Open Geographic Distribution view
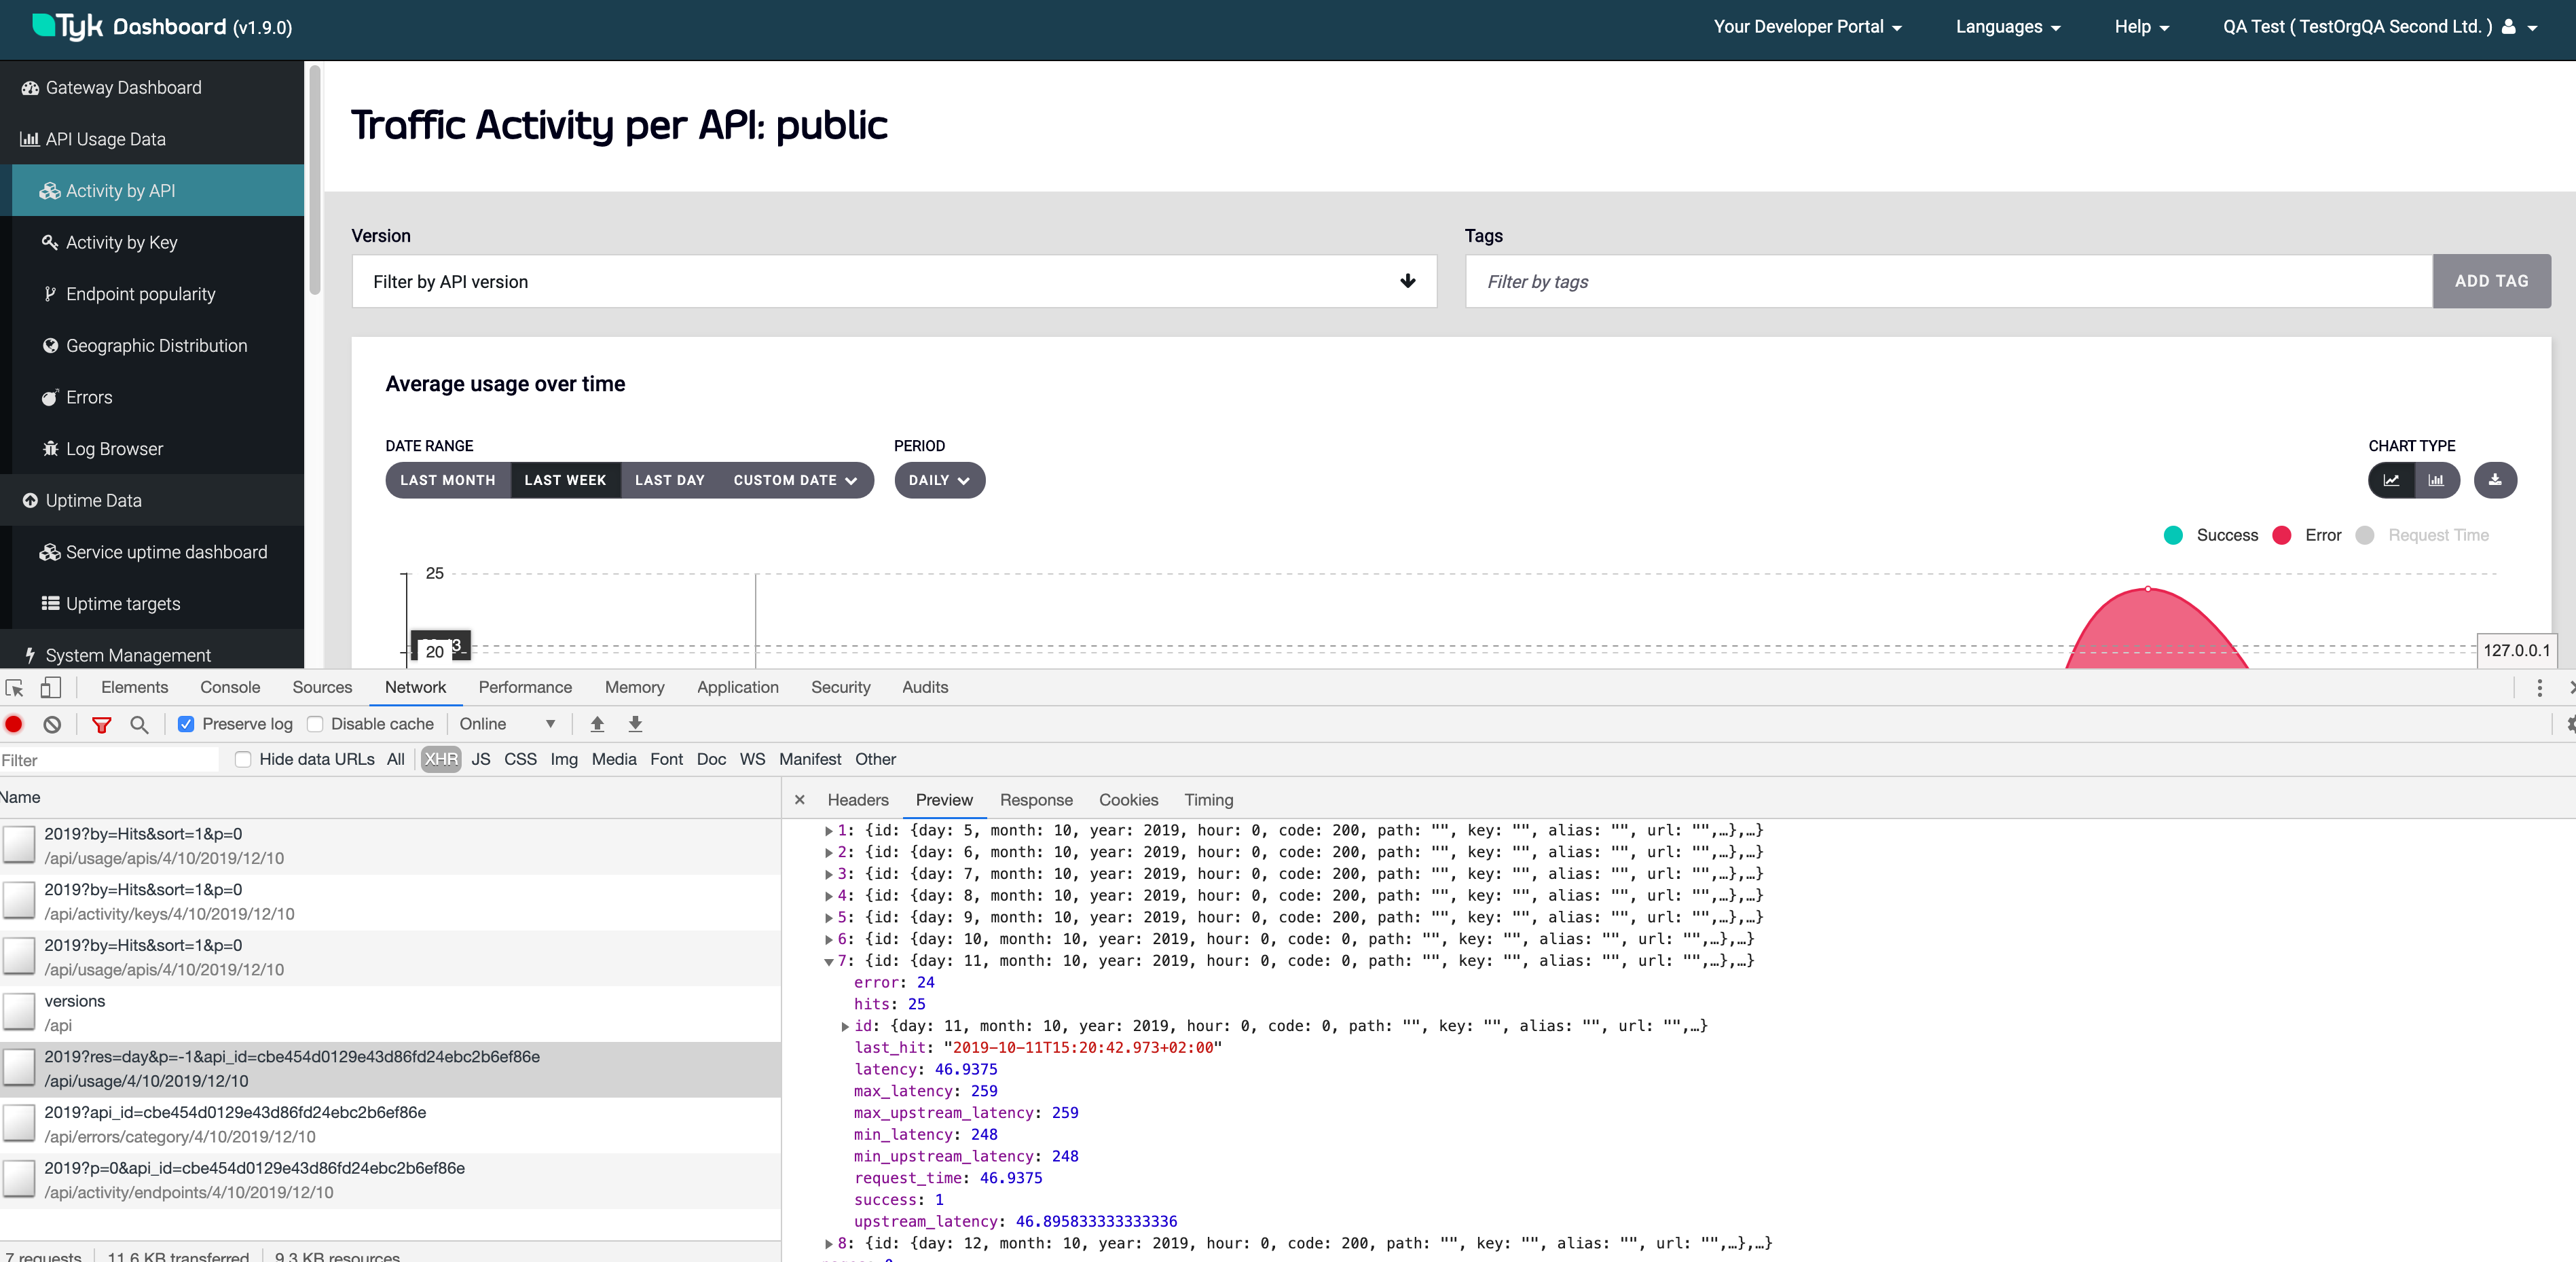The height and width of the screenshot is (1262, 2576). (156, 345)
